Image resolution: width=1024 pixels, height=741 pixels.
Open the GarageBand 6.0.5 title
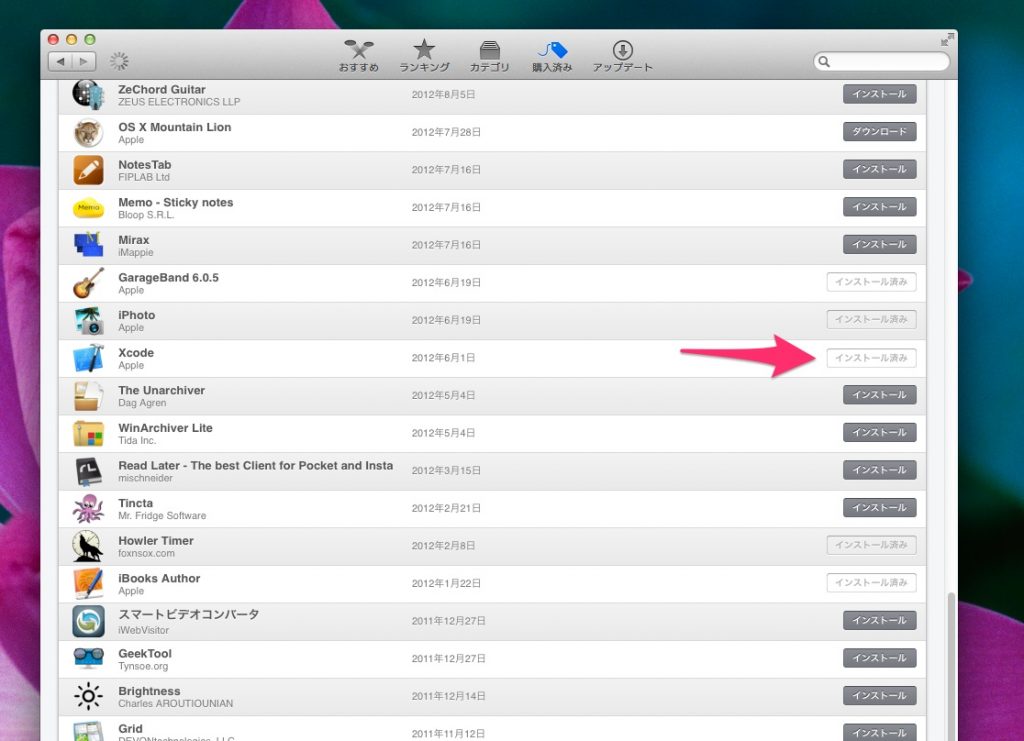click(x=168, y=277)
